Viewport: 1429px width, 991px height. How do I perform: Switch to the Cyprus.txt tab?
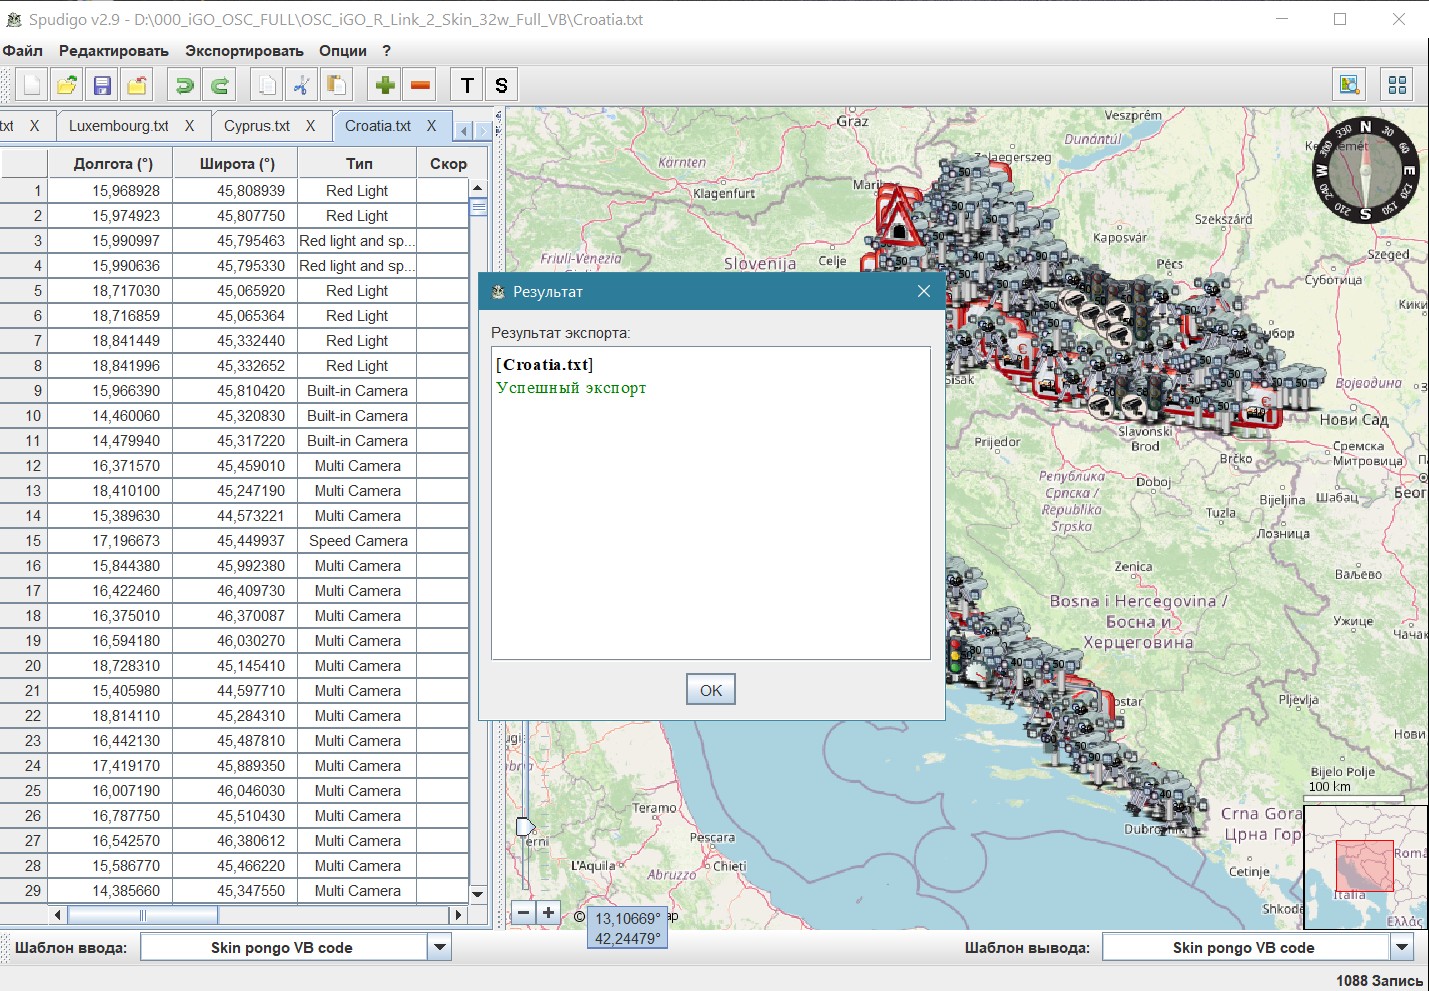[257, 125]
